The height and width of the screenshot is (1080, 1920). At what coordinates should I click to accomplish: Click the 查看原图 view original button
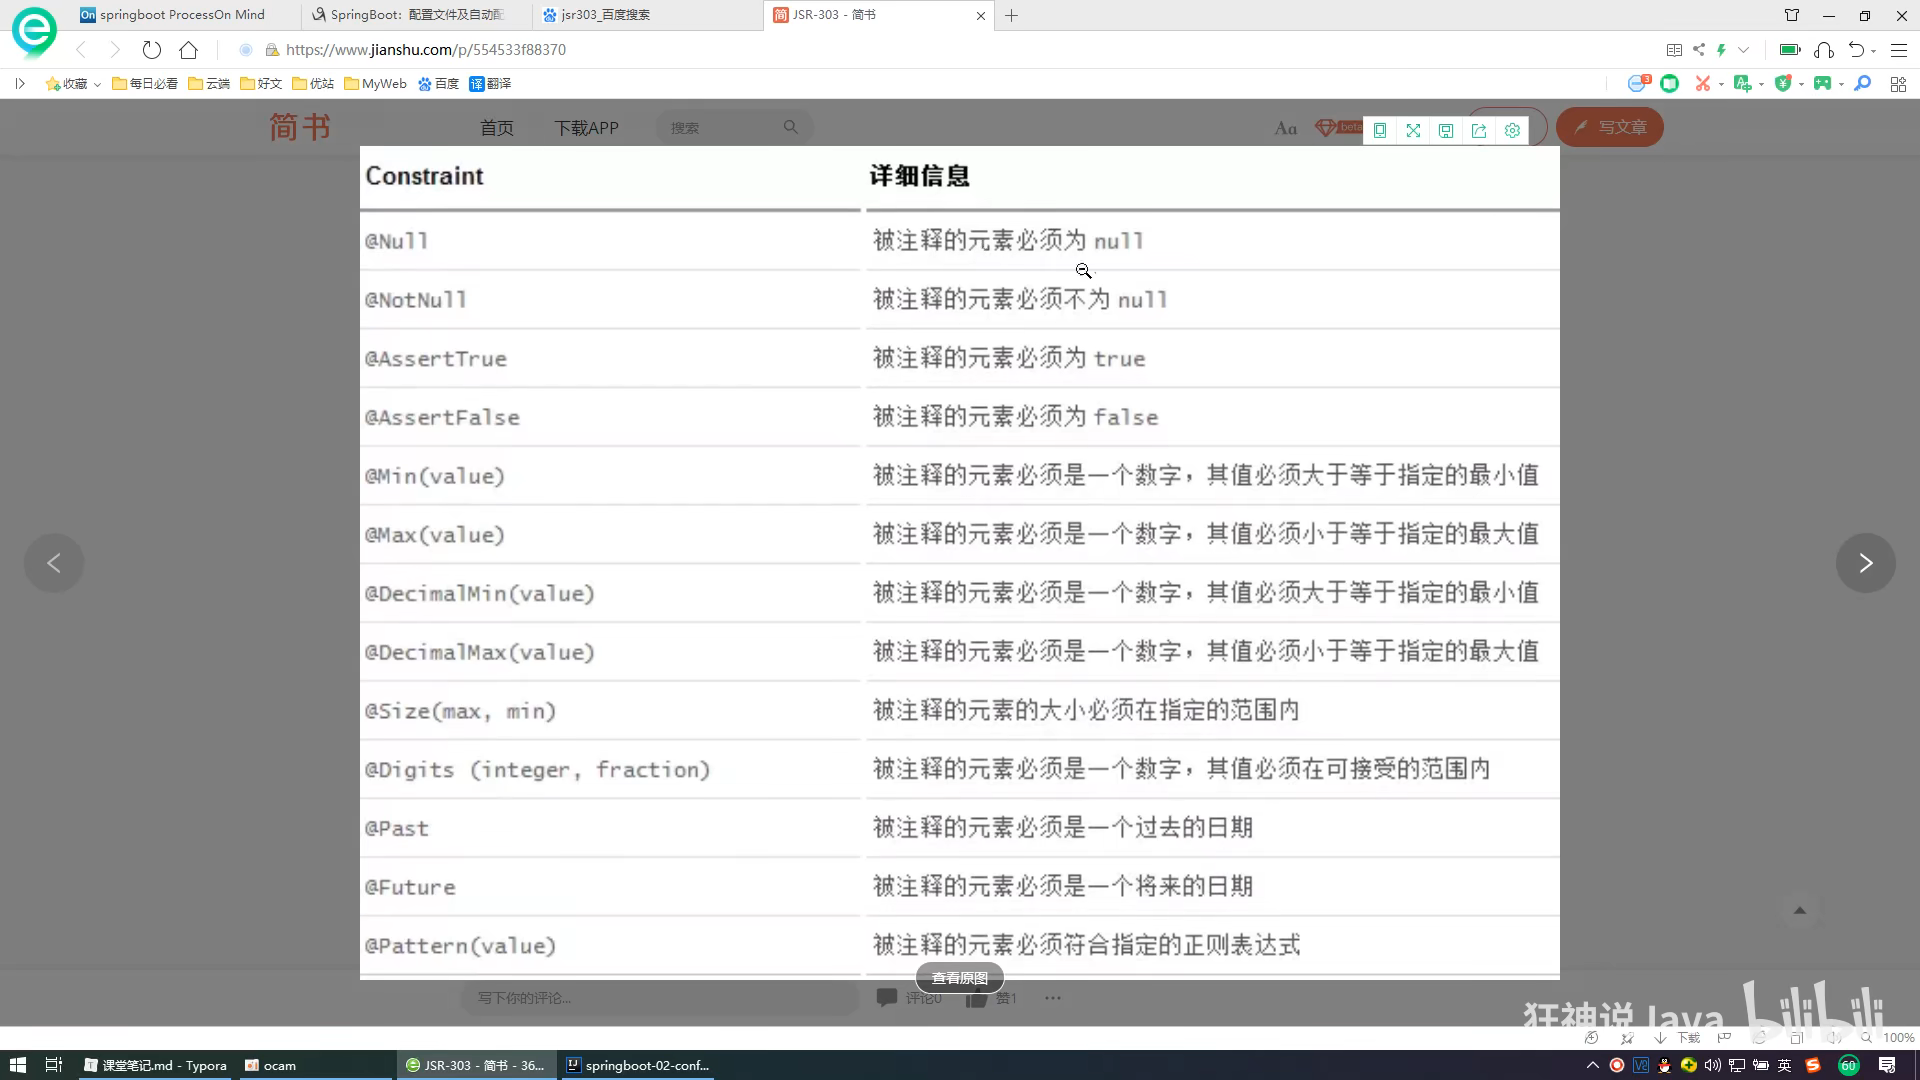point(959,978)
